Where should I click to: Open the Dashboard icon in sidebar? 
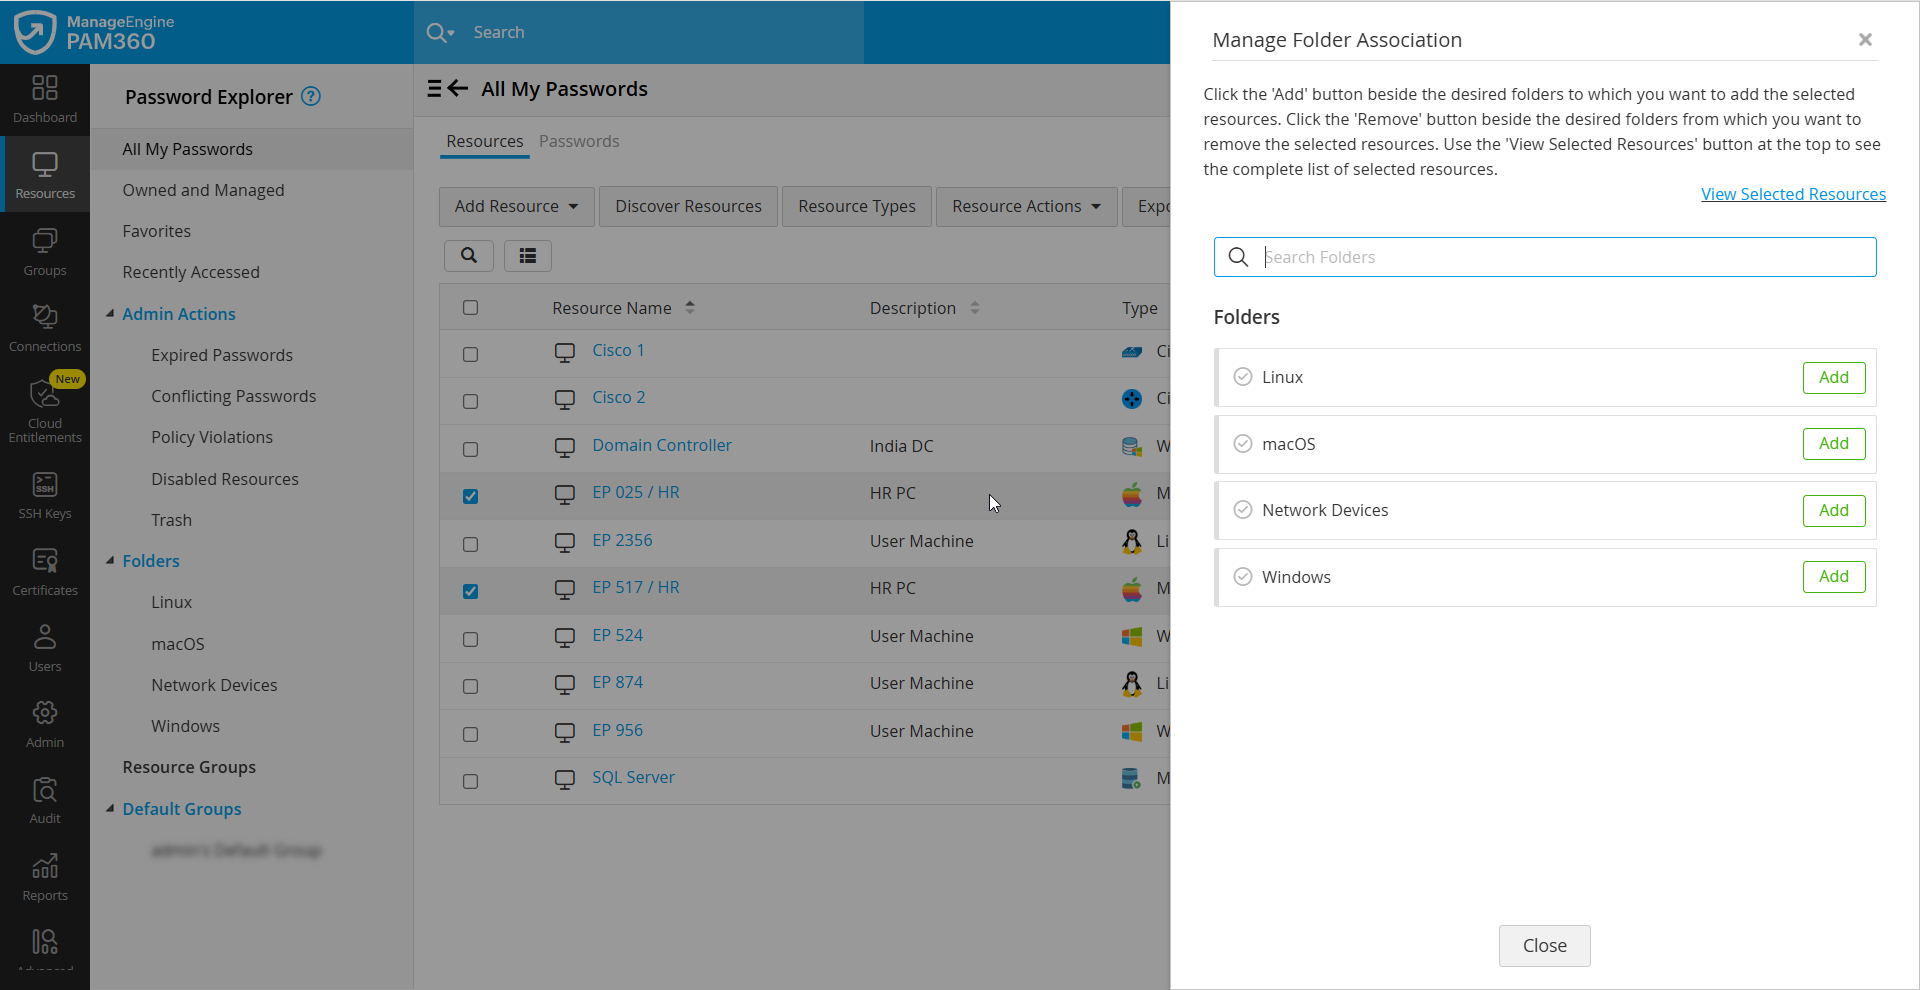tap(45, 99)
